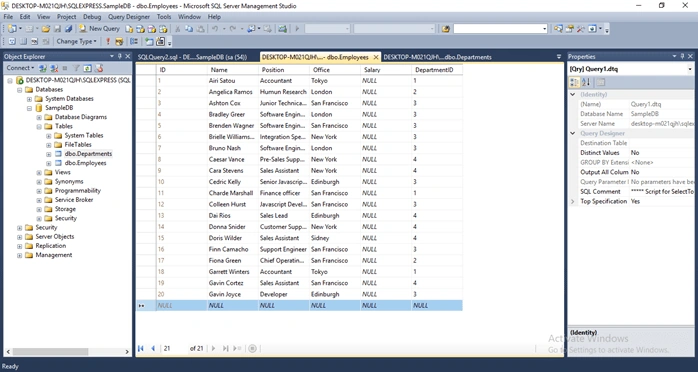The height and width of the screenshot is (372, 698).
Task: Click the Add Group By icon
Action: (x=134, y=41)
